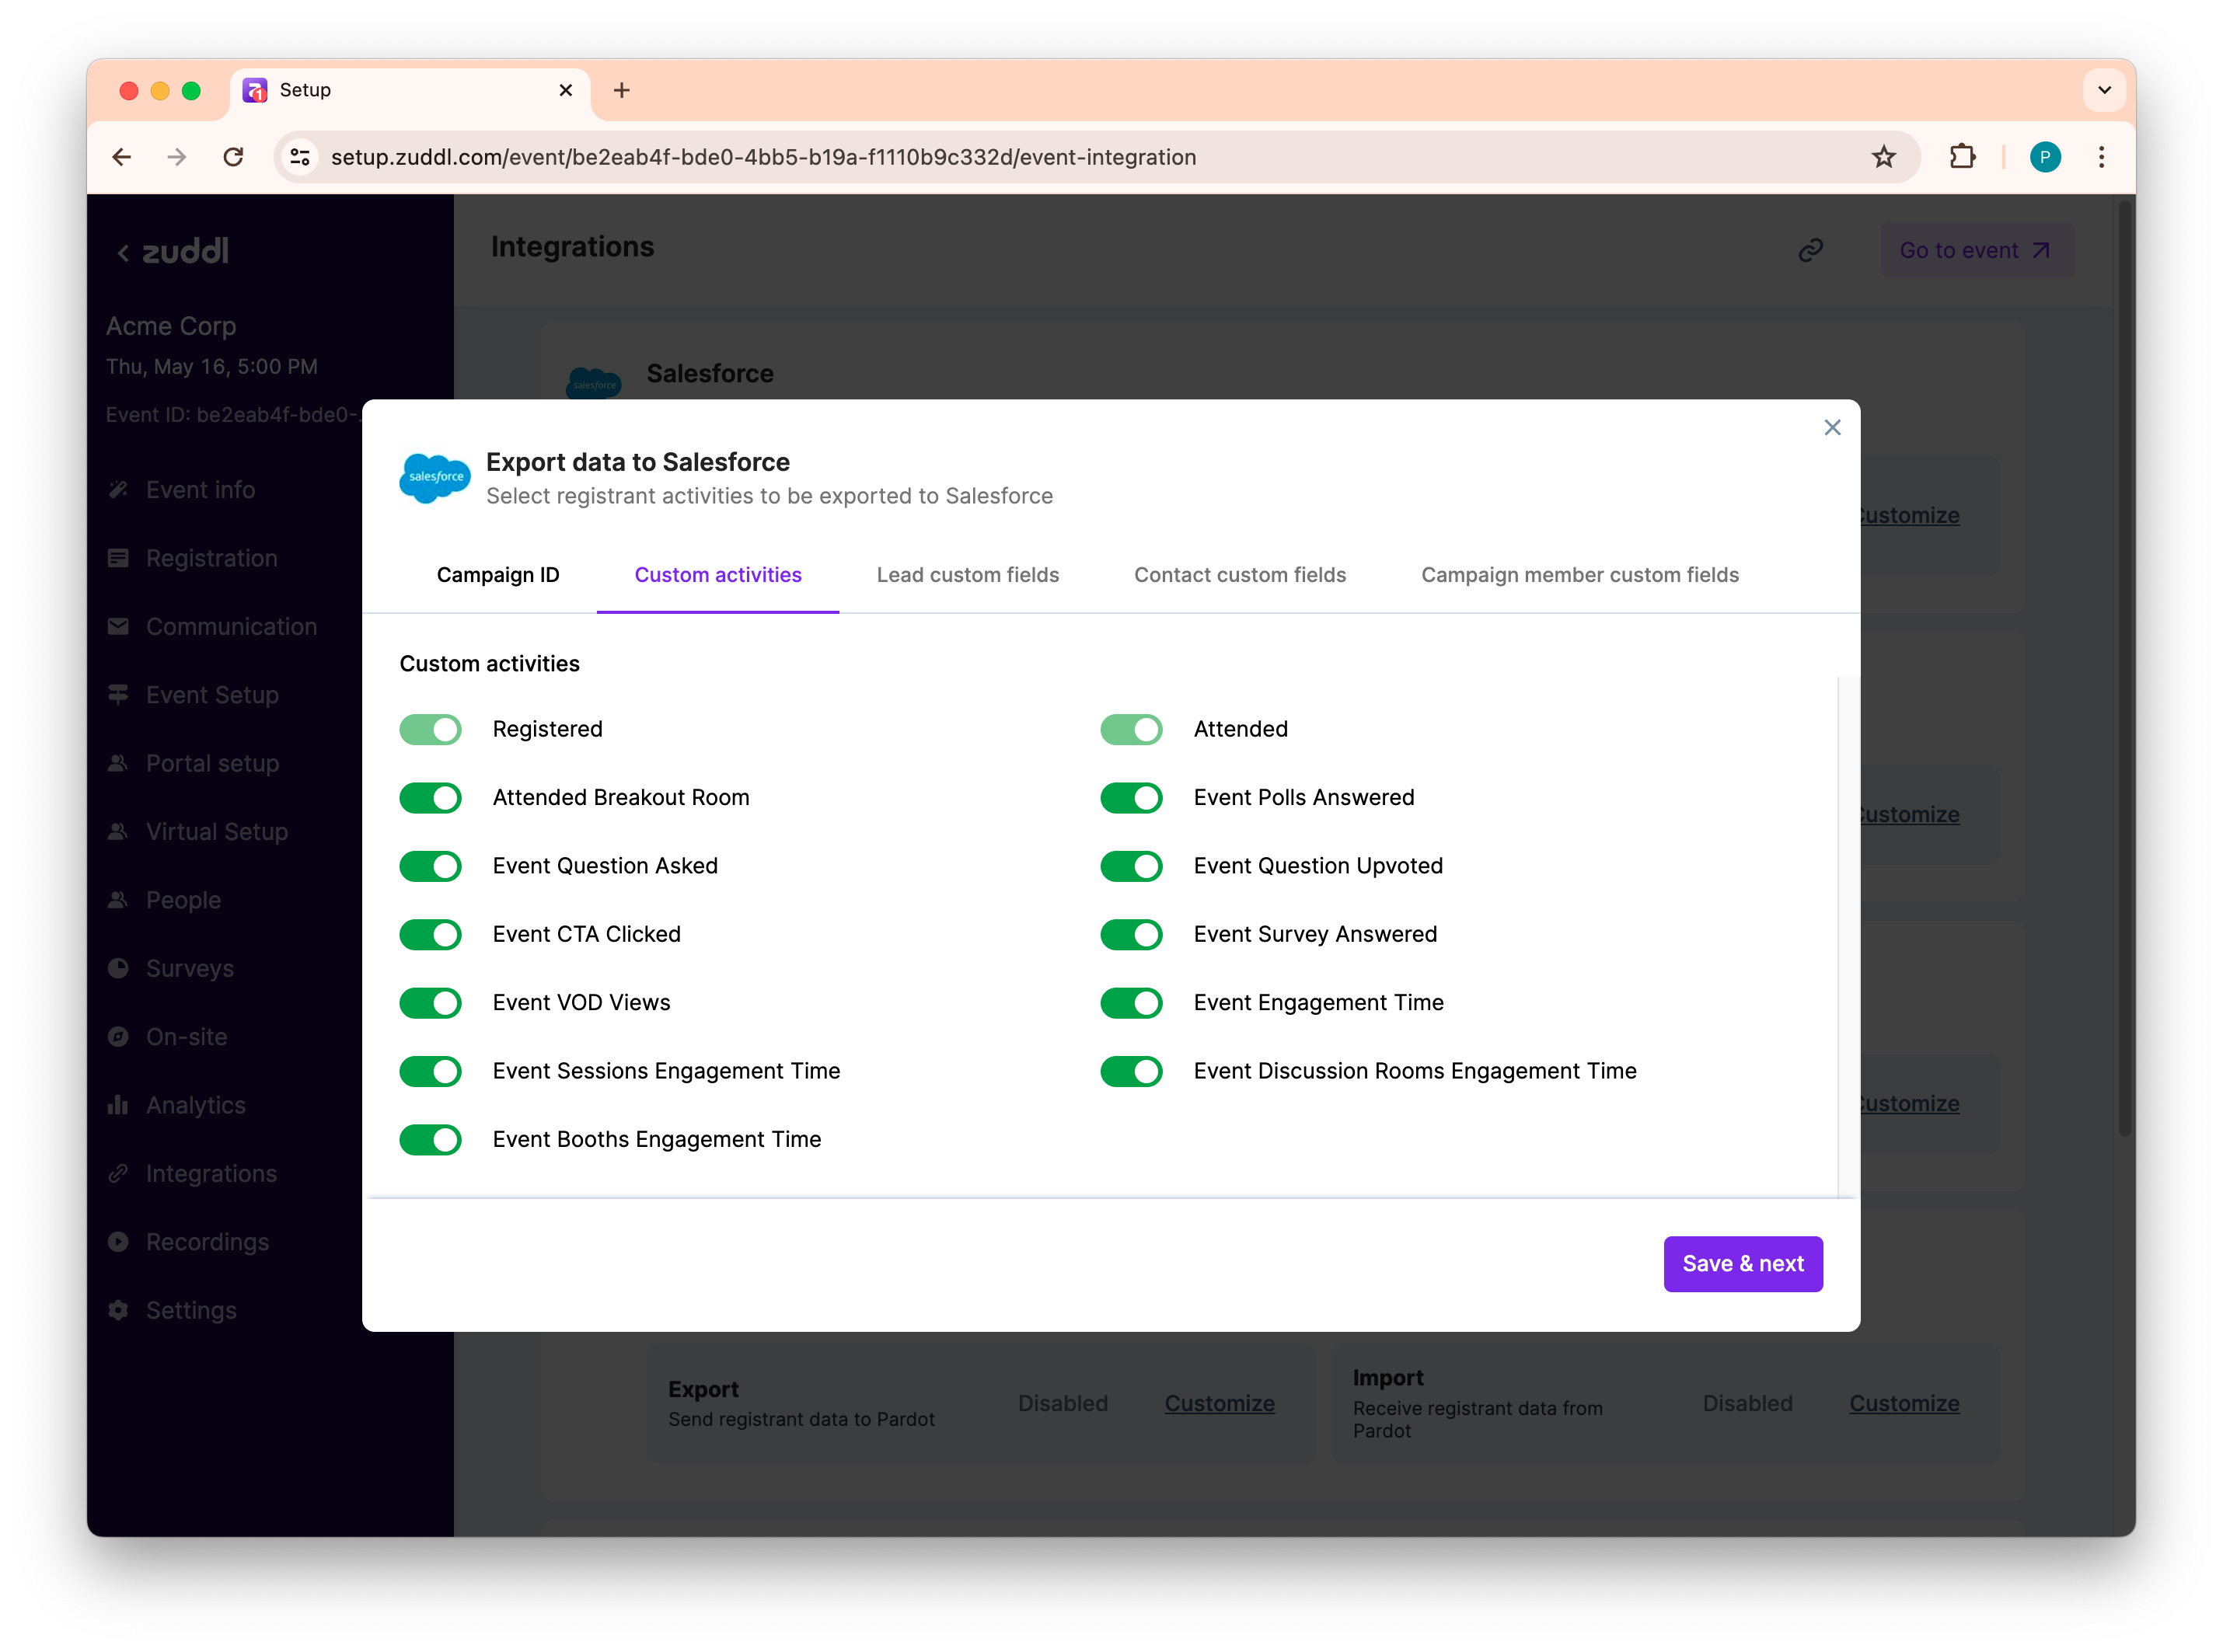Viewport: 2223px width, 1652px height.
Task: Open the profile avatar P icon
Action: (2044, 157)
